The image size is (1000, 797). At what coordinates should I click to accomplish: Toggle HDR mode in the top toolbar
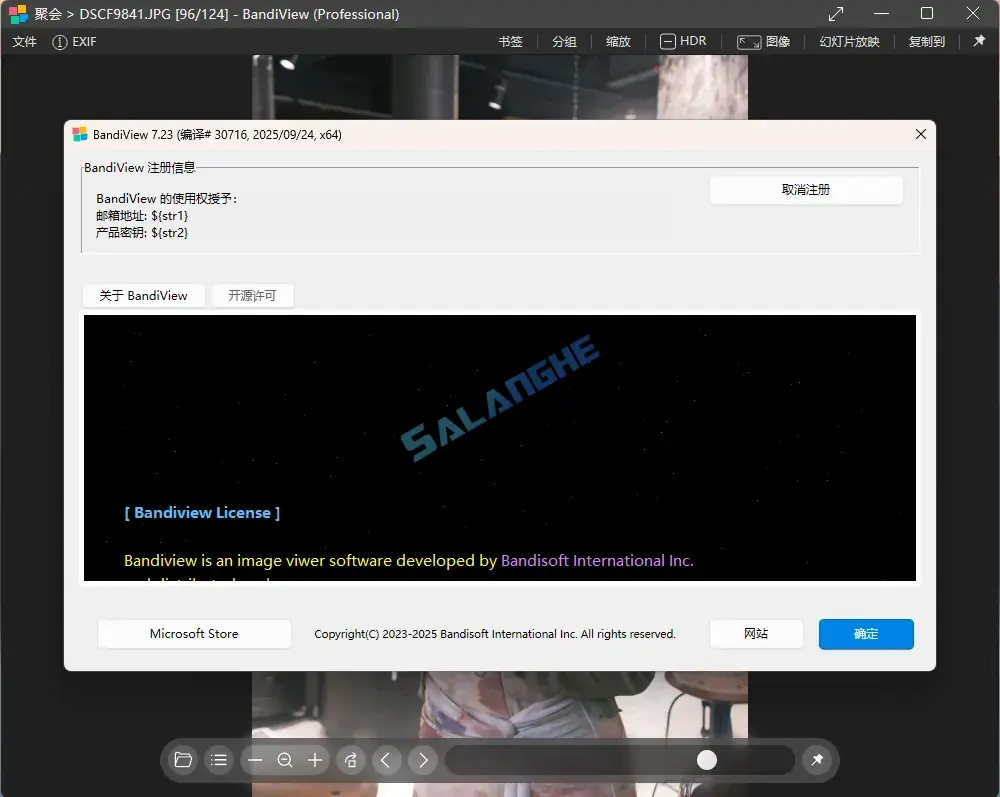tap(683, 42)
